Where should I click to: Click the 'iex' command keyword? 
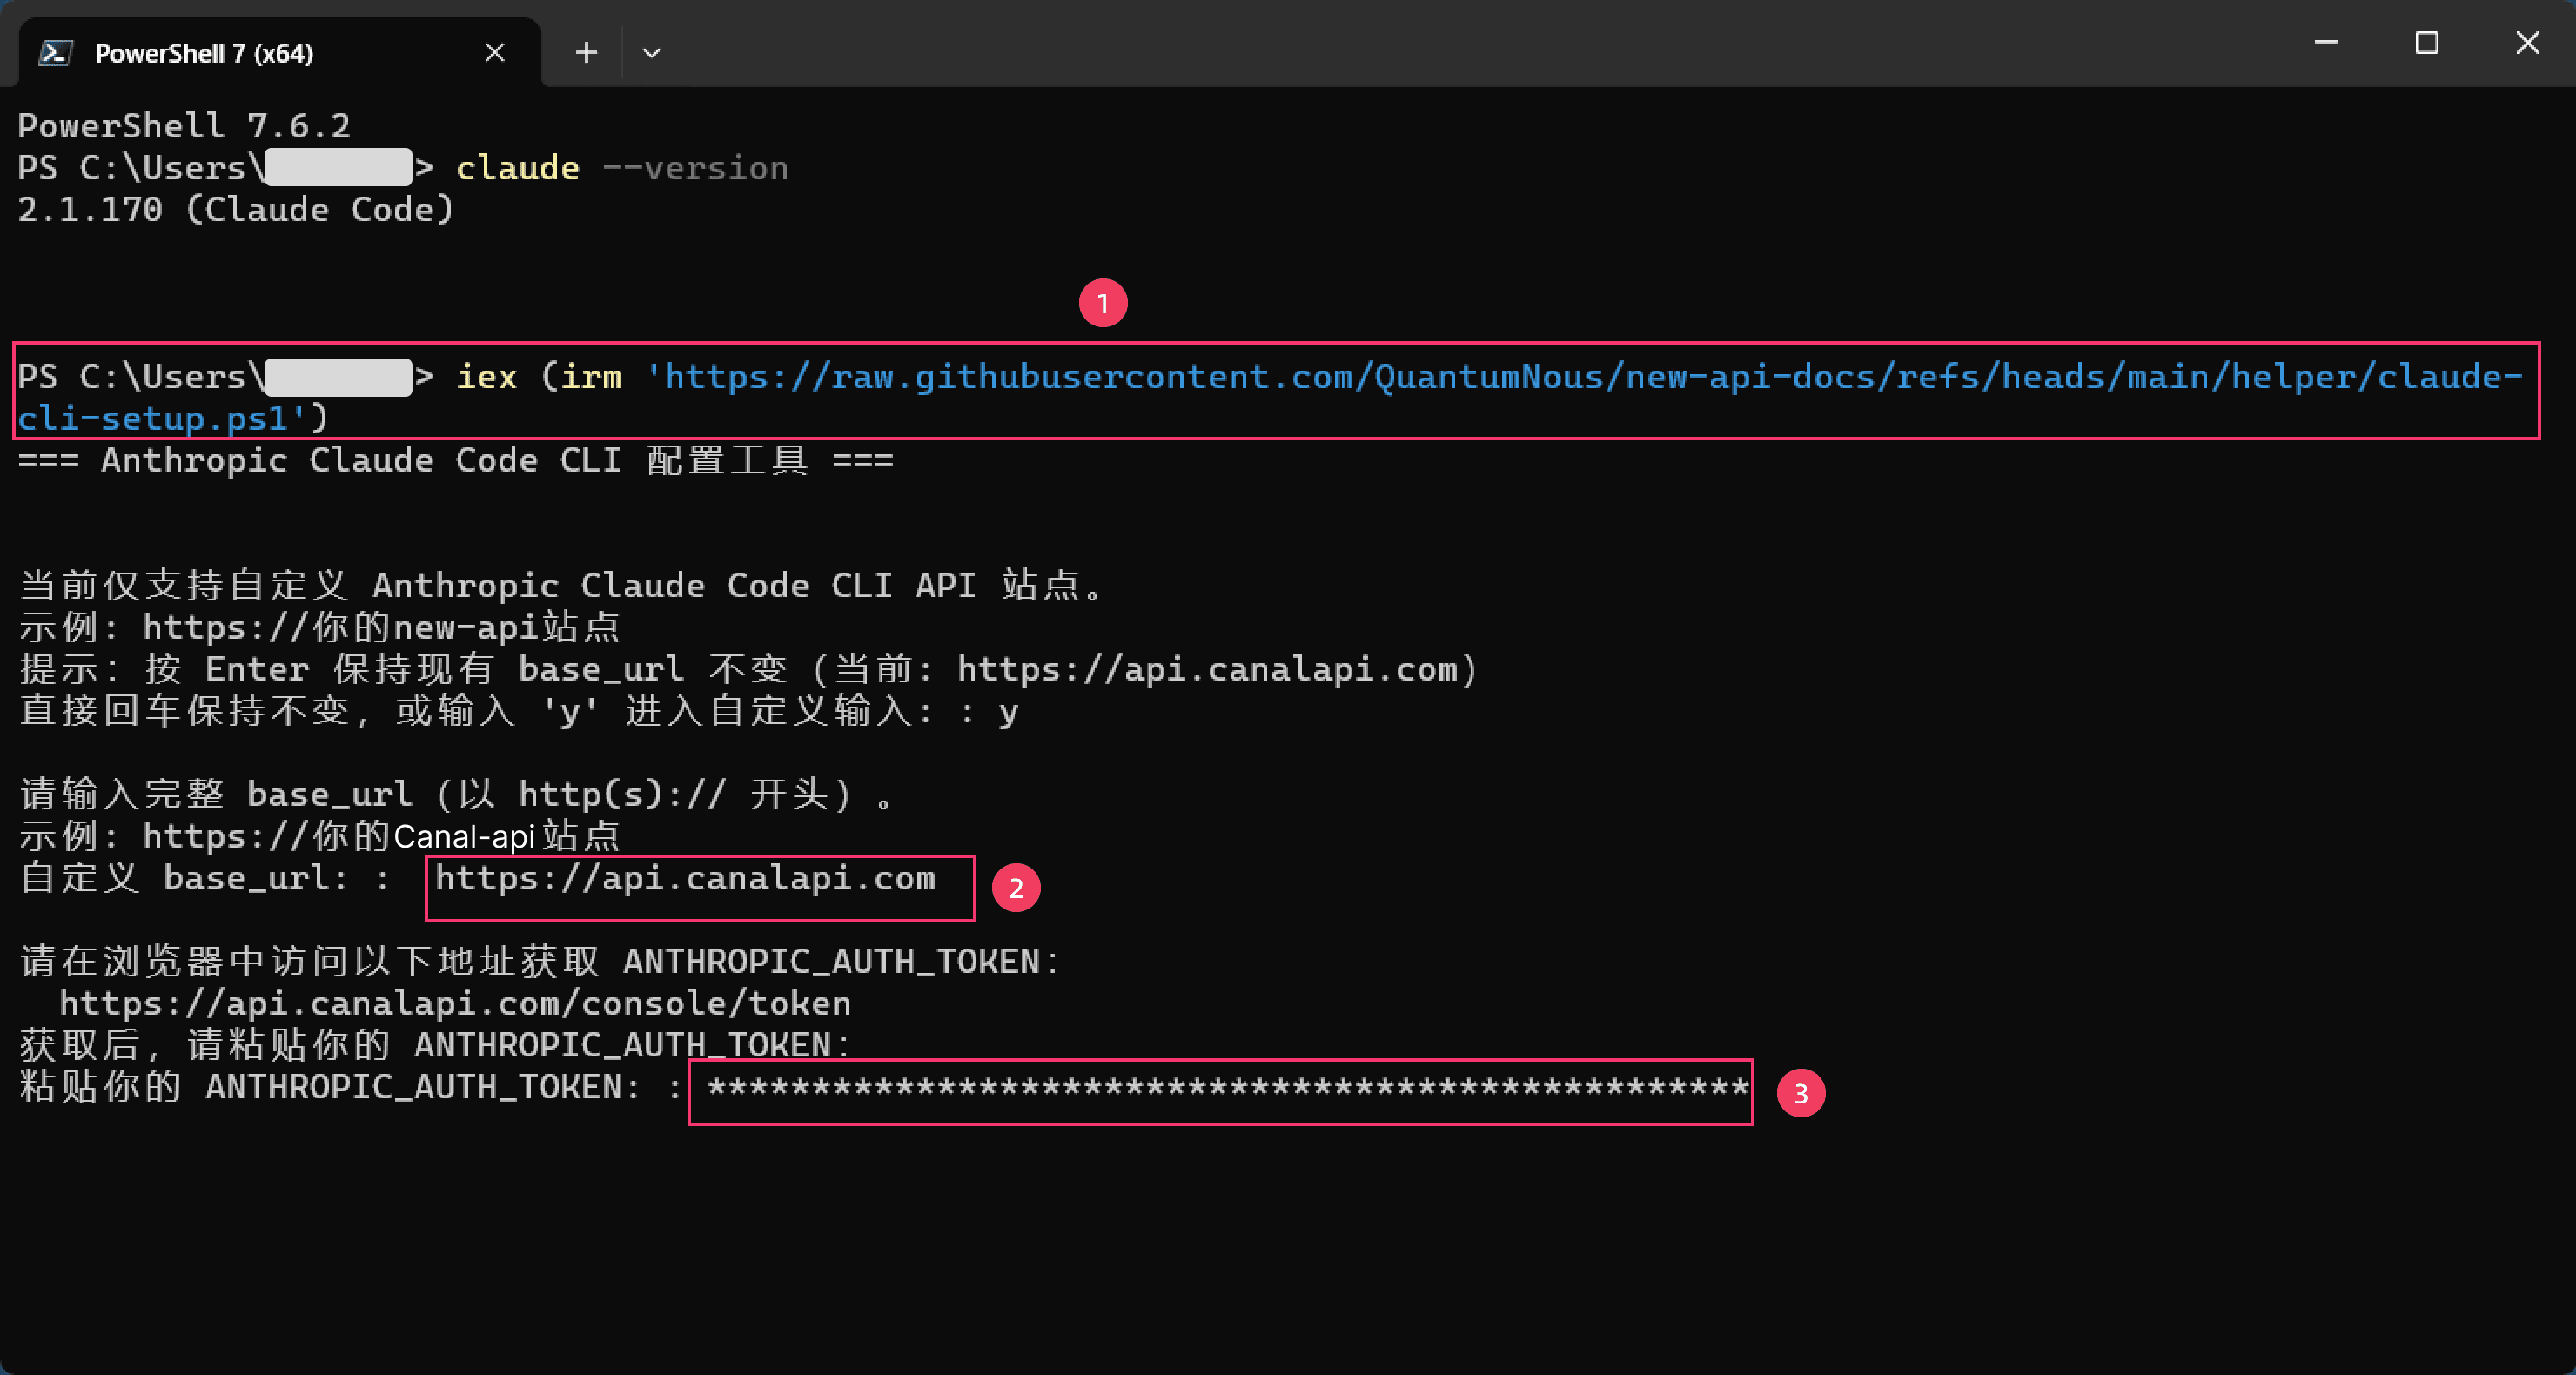[x=487, y=377]
